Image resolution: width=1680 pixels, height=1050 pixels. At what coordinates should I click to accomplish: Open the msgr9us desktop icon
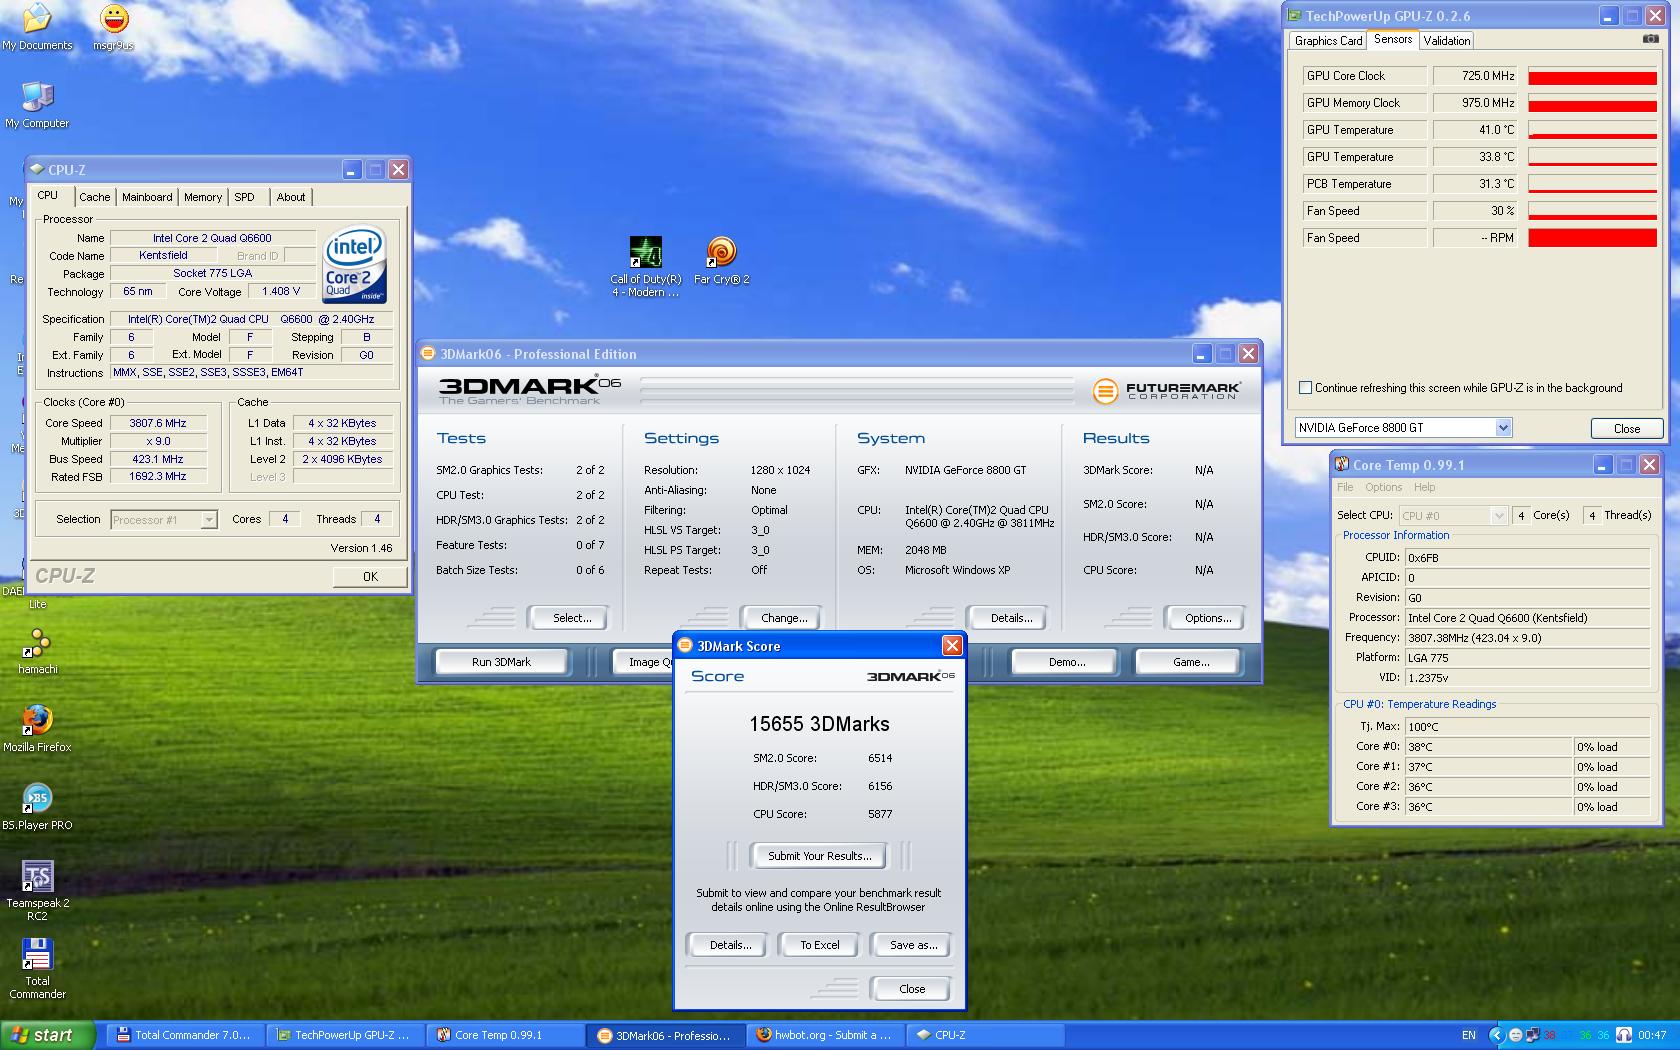(x=114, y=27)
